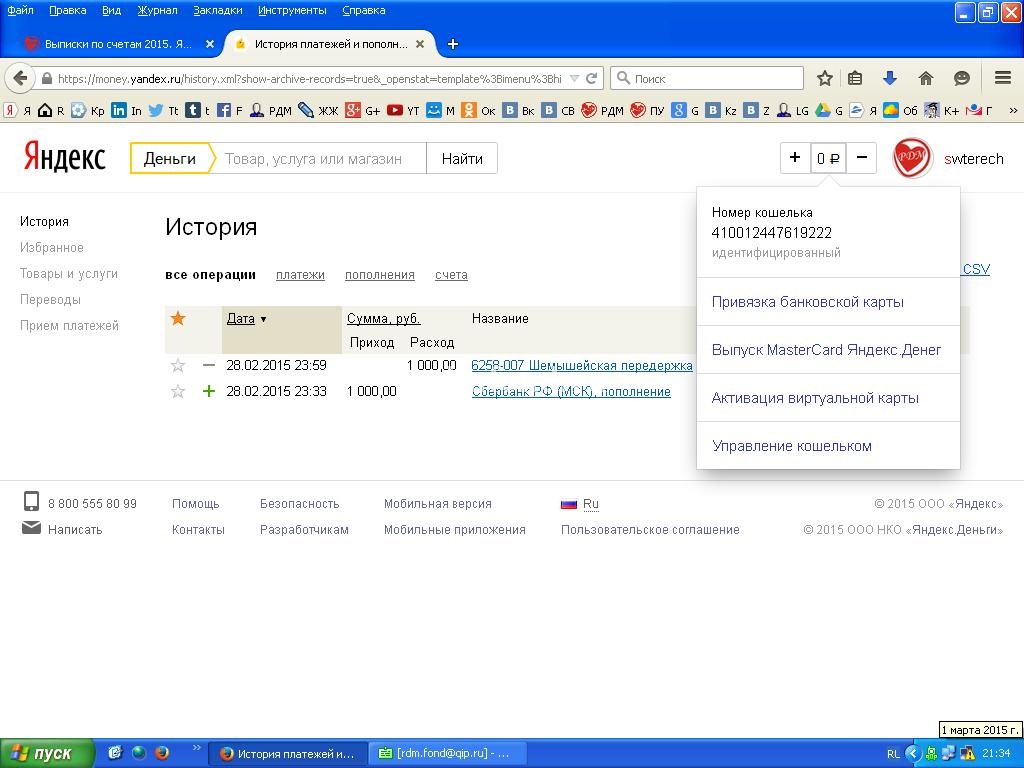Screen dimensions: 1024x768
Task: Star the 23:33 Сбербанк пополнение operation
Action: point(178,392)
